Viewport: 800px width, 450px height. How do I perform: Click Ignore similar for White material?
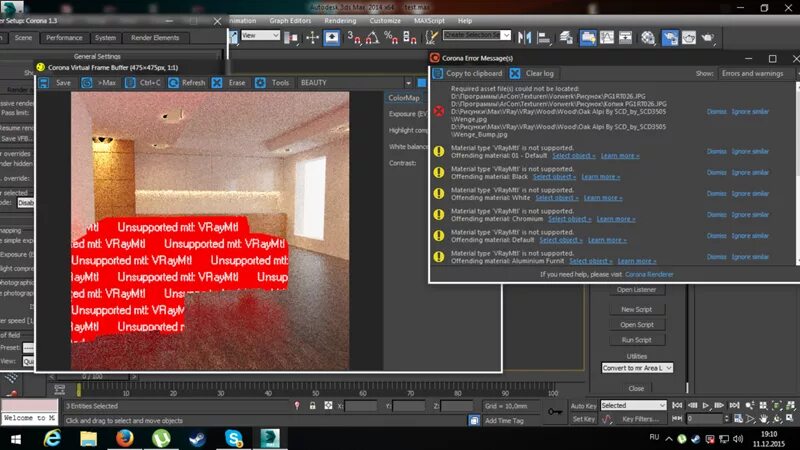750,194
